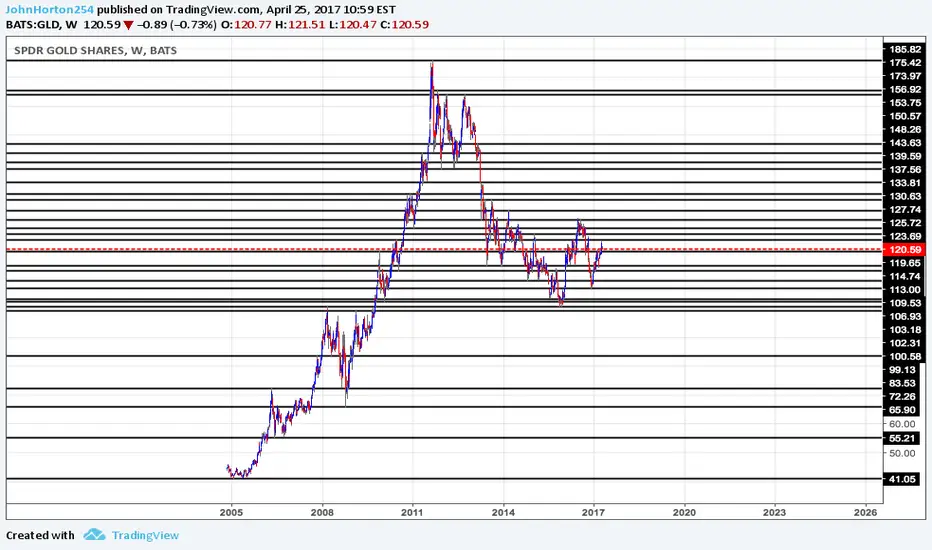Click the 83.53 price axis label
This screenshot has height=550, width=932.
coord(903,383)
